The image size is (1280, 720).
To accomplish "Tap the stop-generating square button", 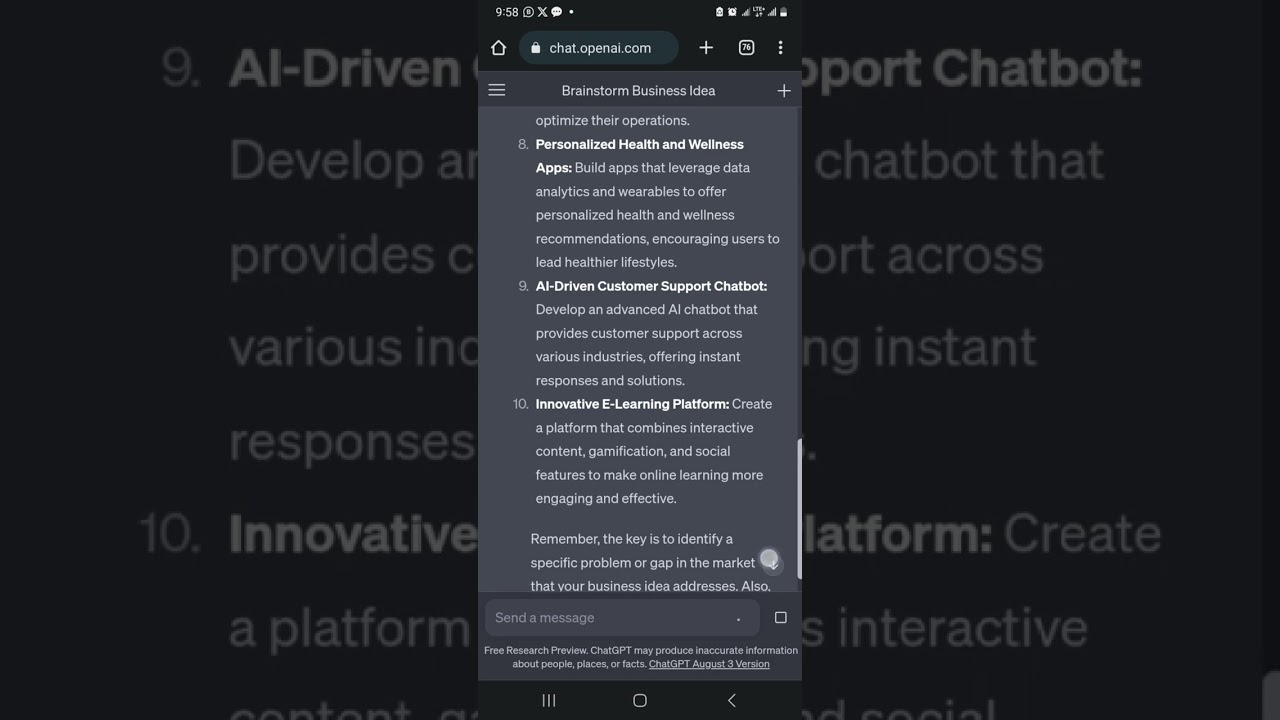I will point(780,617).
